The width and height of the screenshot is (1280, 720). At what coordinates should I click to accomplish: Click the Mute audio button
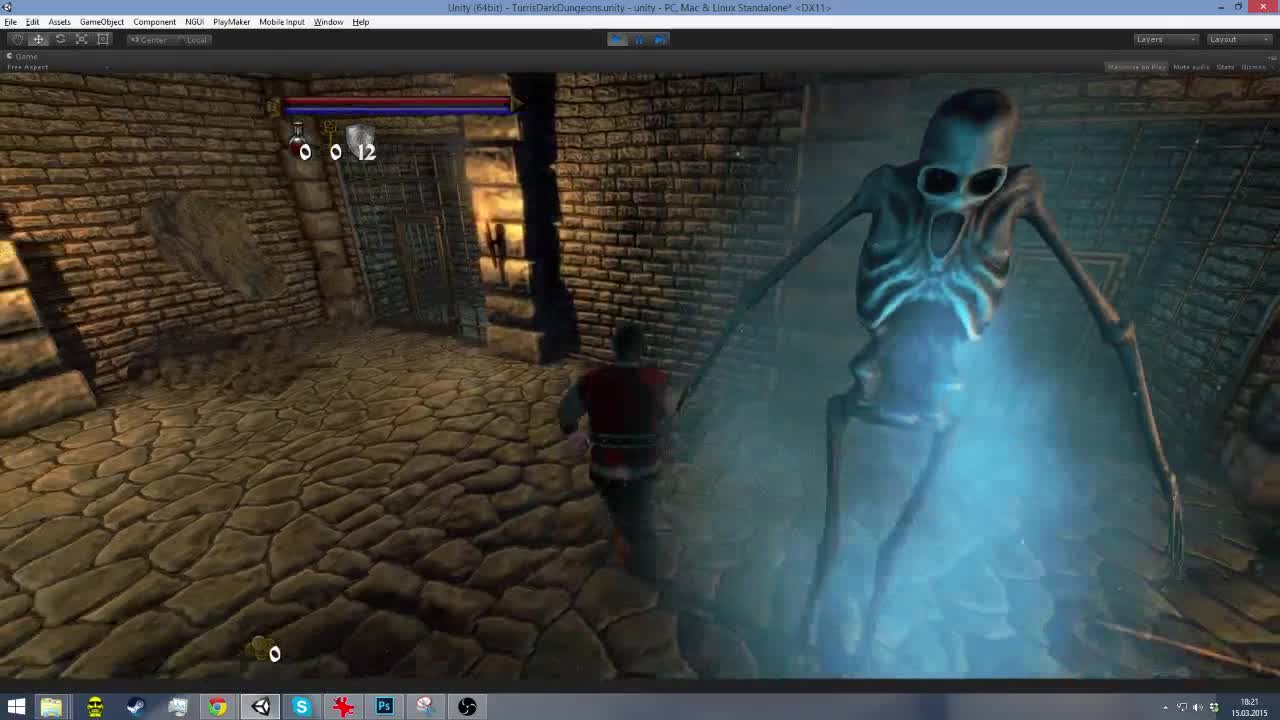click(1191, 67)
